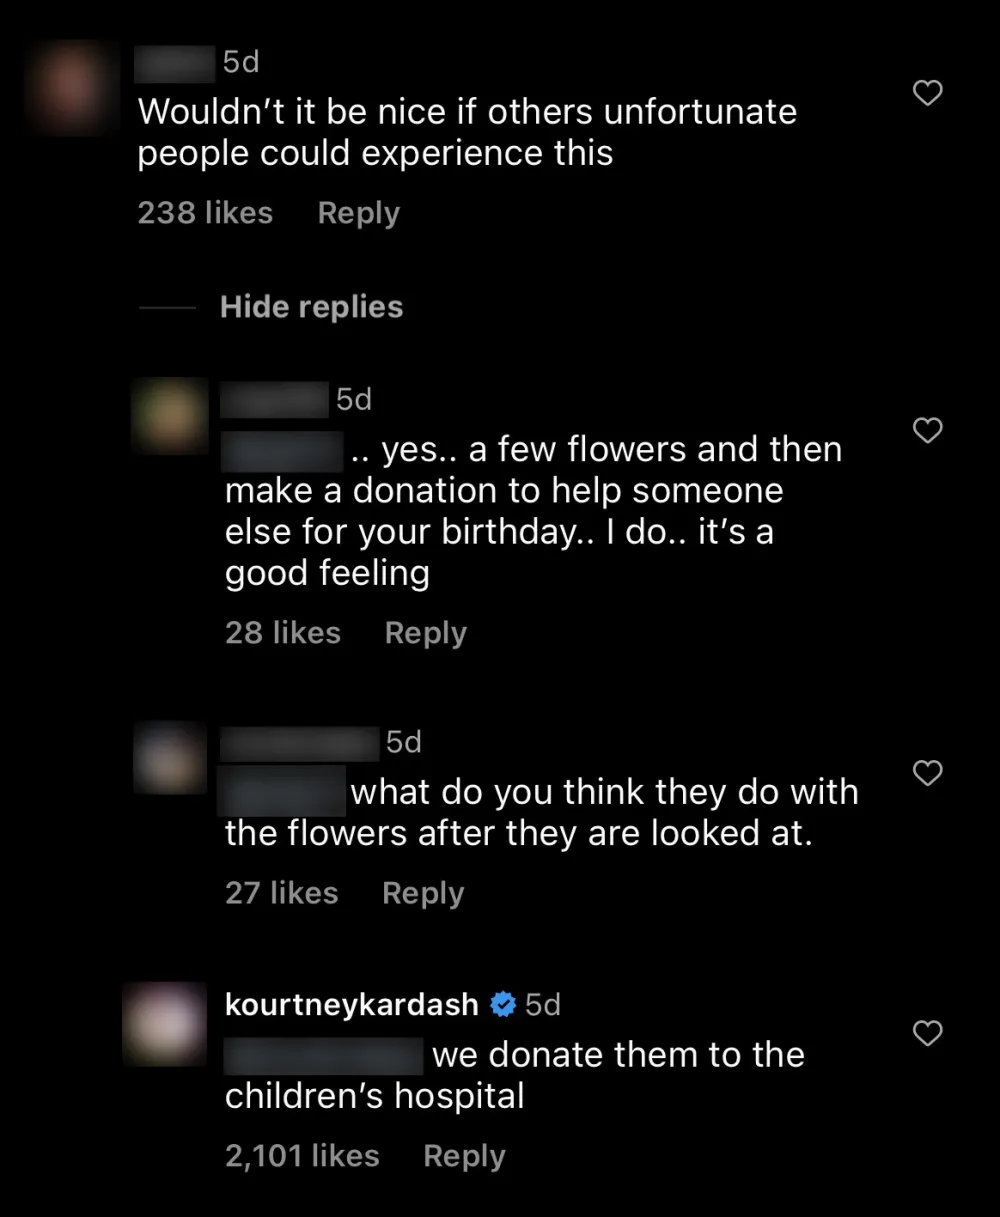Toggle the heart on kourtneykardash's comment
Screen dimensions: 1000x1217
coord(927,1034)
